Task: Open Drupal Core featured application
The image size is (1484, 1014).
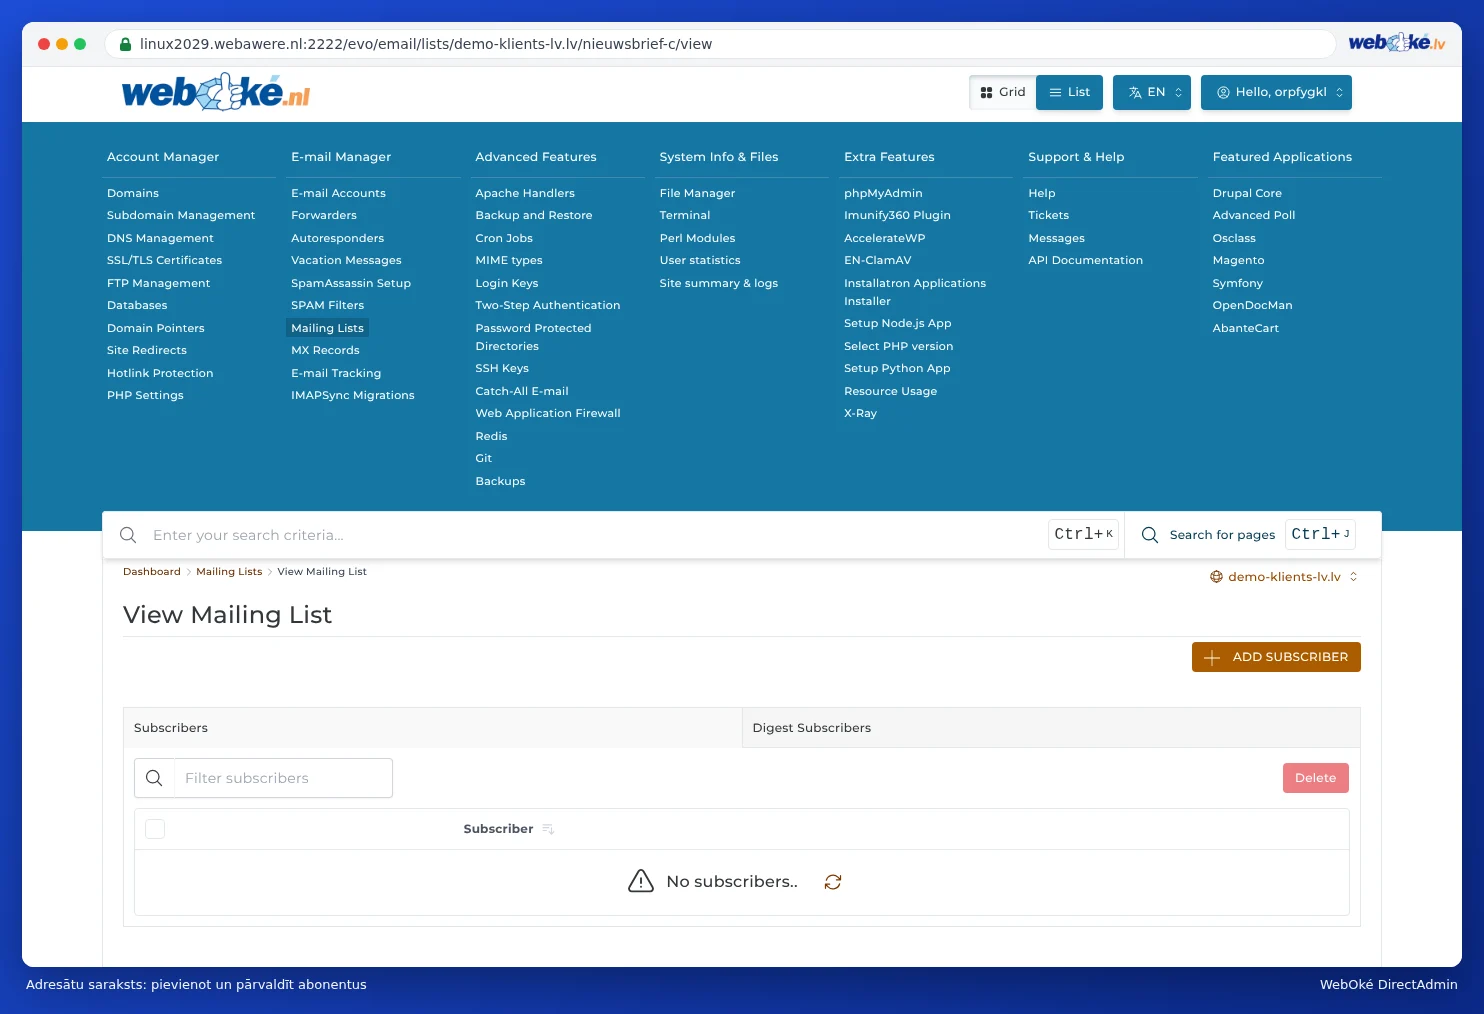Action: [1247, 193]
